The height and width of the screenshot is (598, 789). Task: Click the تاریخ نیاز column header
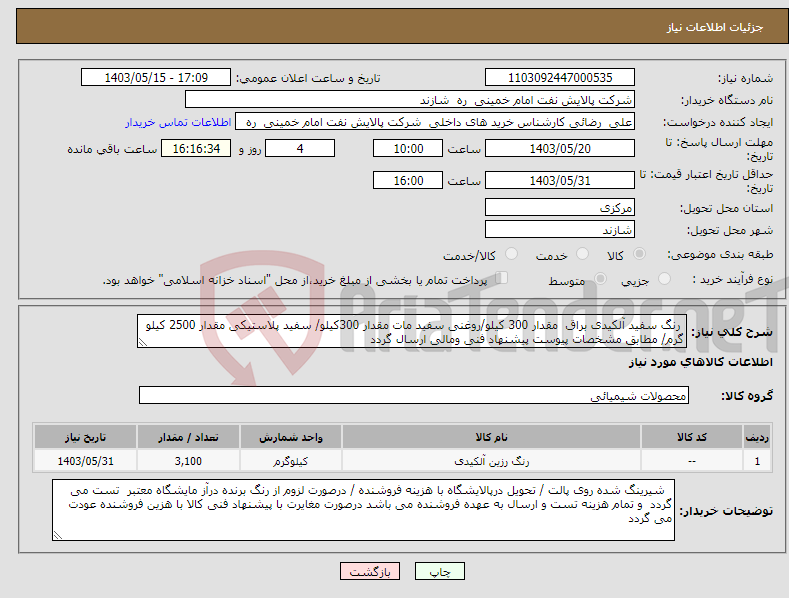(86, 437)
